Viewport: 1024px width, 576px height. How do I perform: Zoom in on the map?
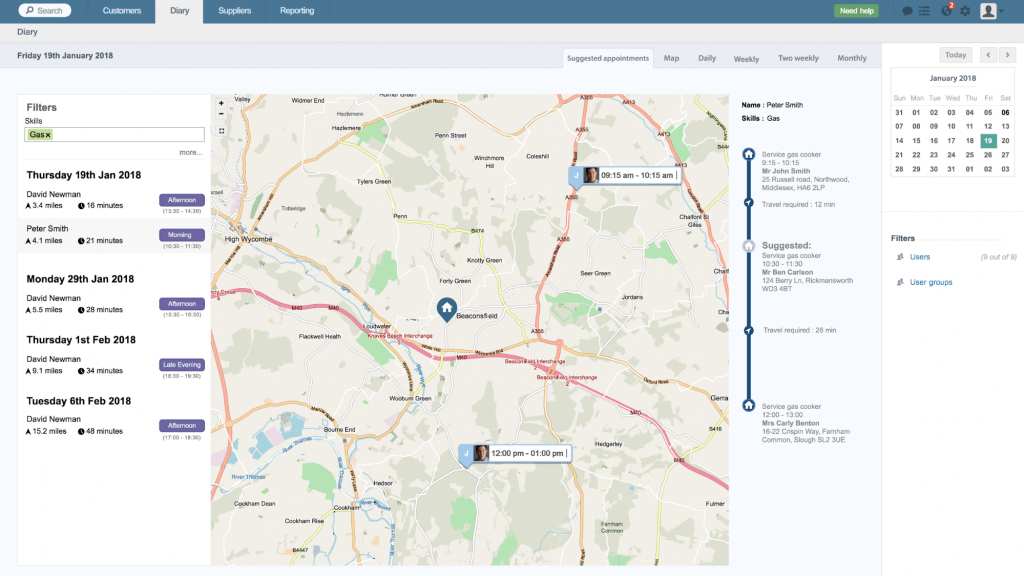[221, 103]
